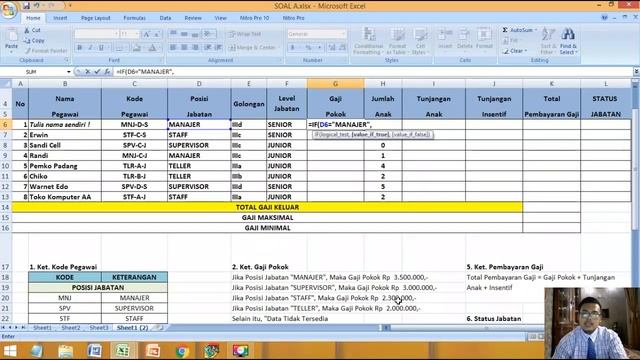Click the Cell Styles button
The height and width of the screenshot is (360, 640).
click(419, 41)
